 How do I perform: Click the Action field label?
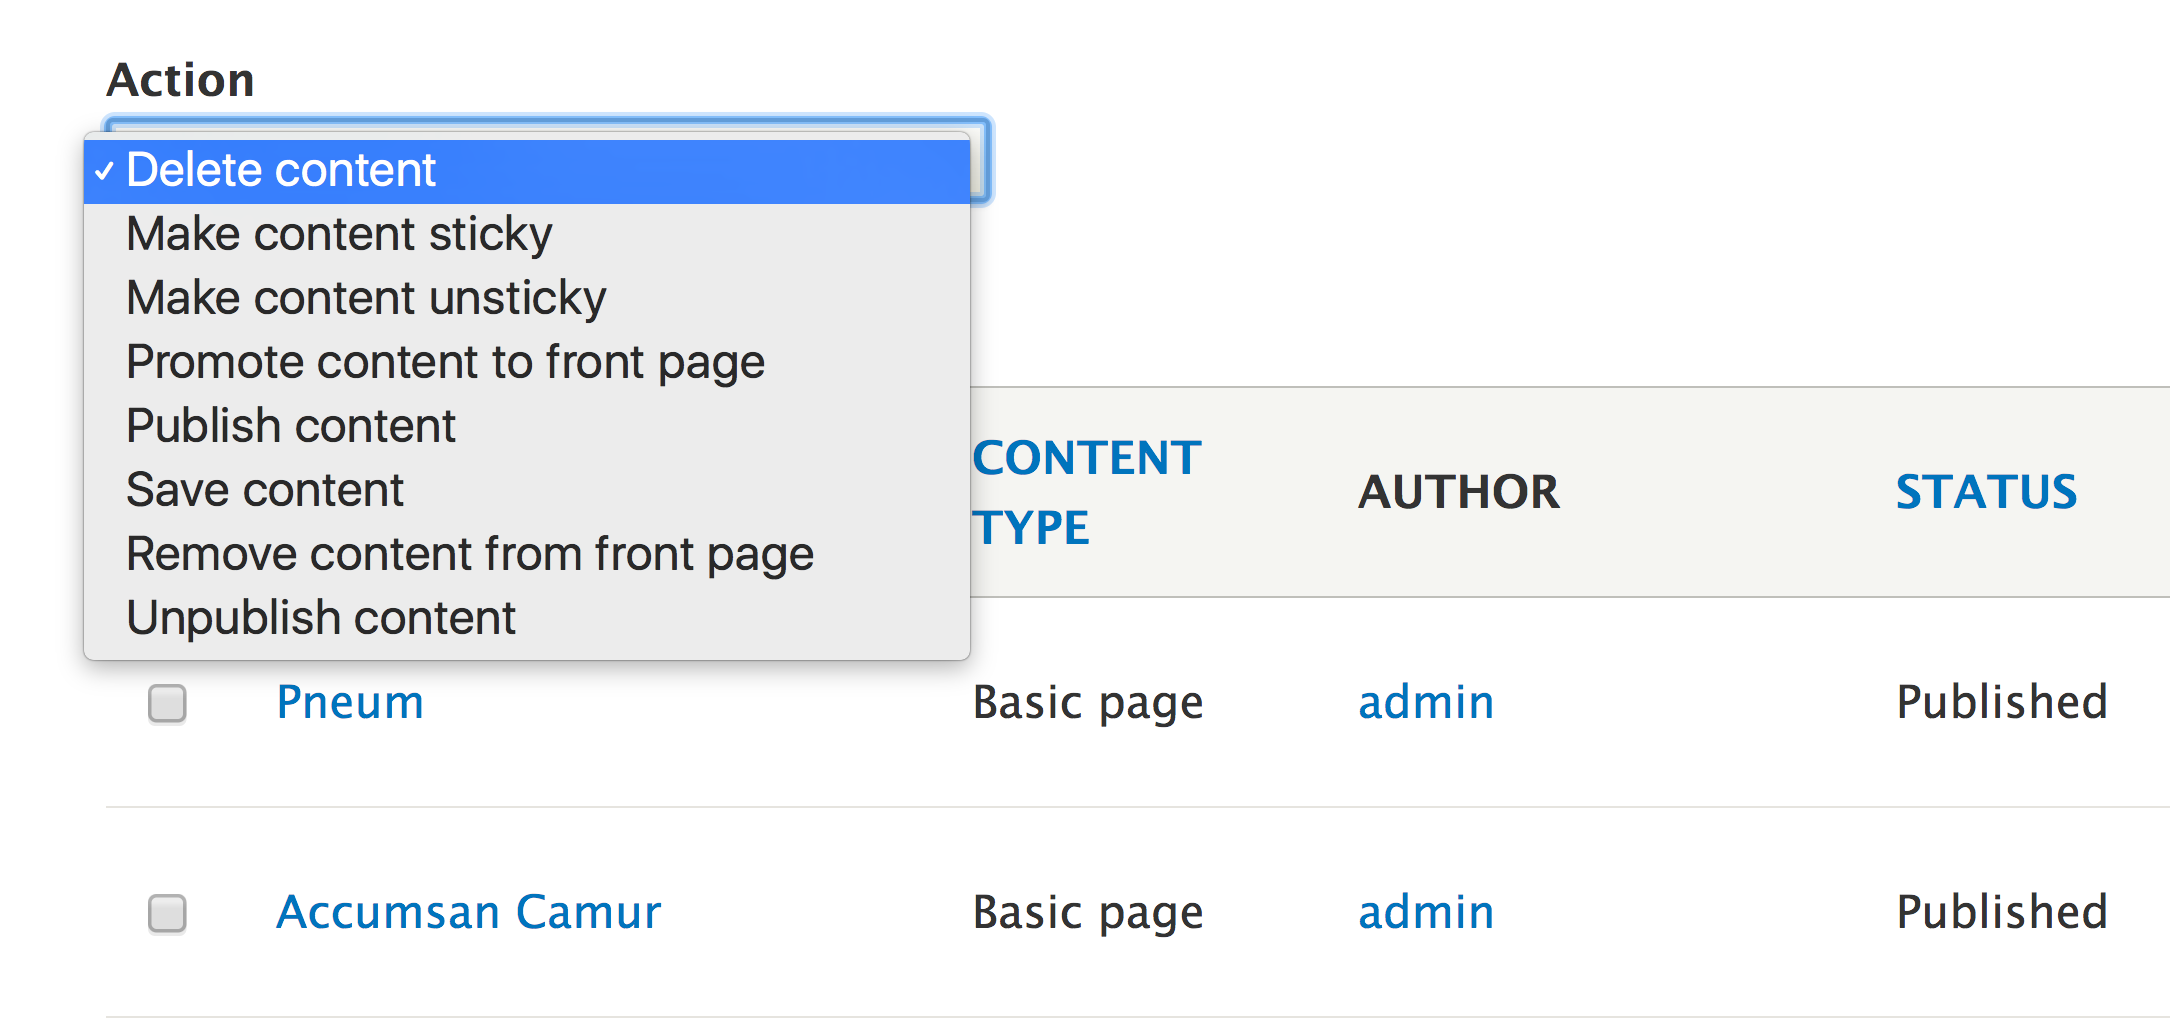click(x=181, y=80)
